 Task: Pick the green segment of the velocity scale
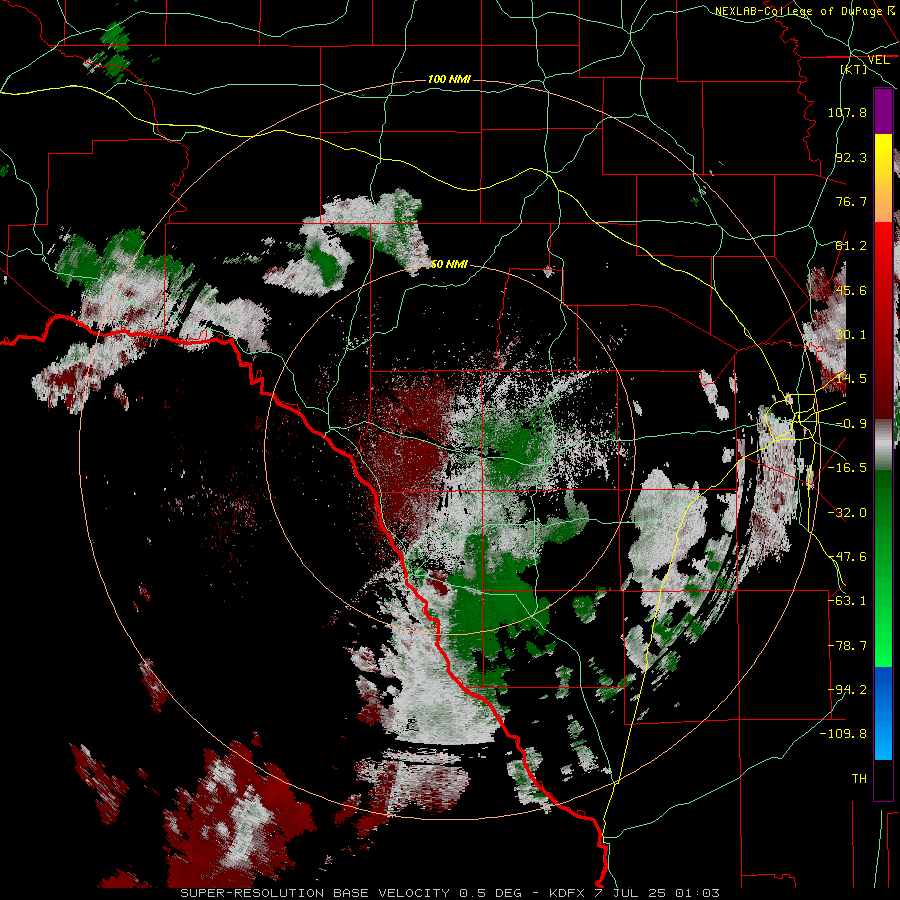[883, 568]
